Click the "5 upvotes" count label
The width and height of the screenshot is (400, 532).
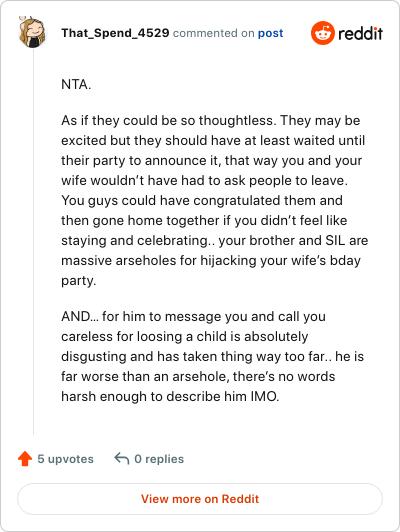pos(65,459)
